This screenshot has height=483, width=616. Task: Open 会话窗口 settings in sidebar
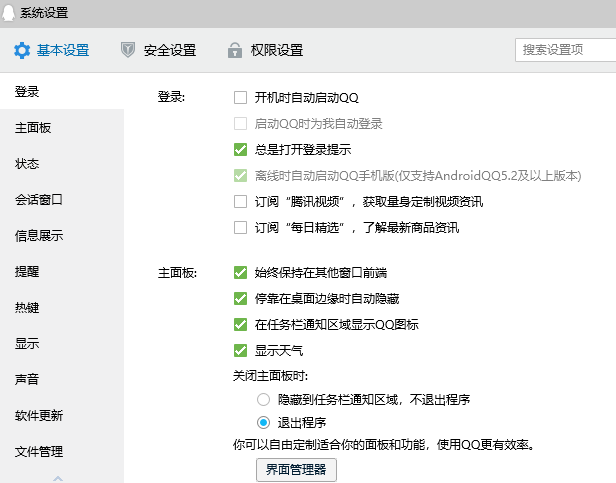coord(62,200)
